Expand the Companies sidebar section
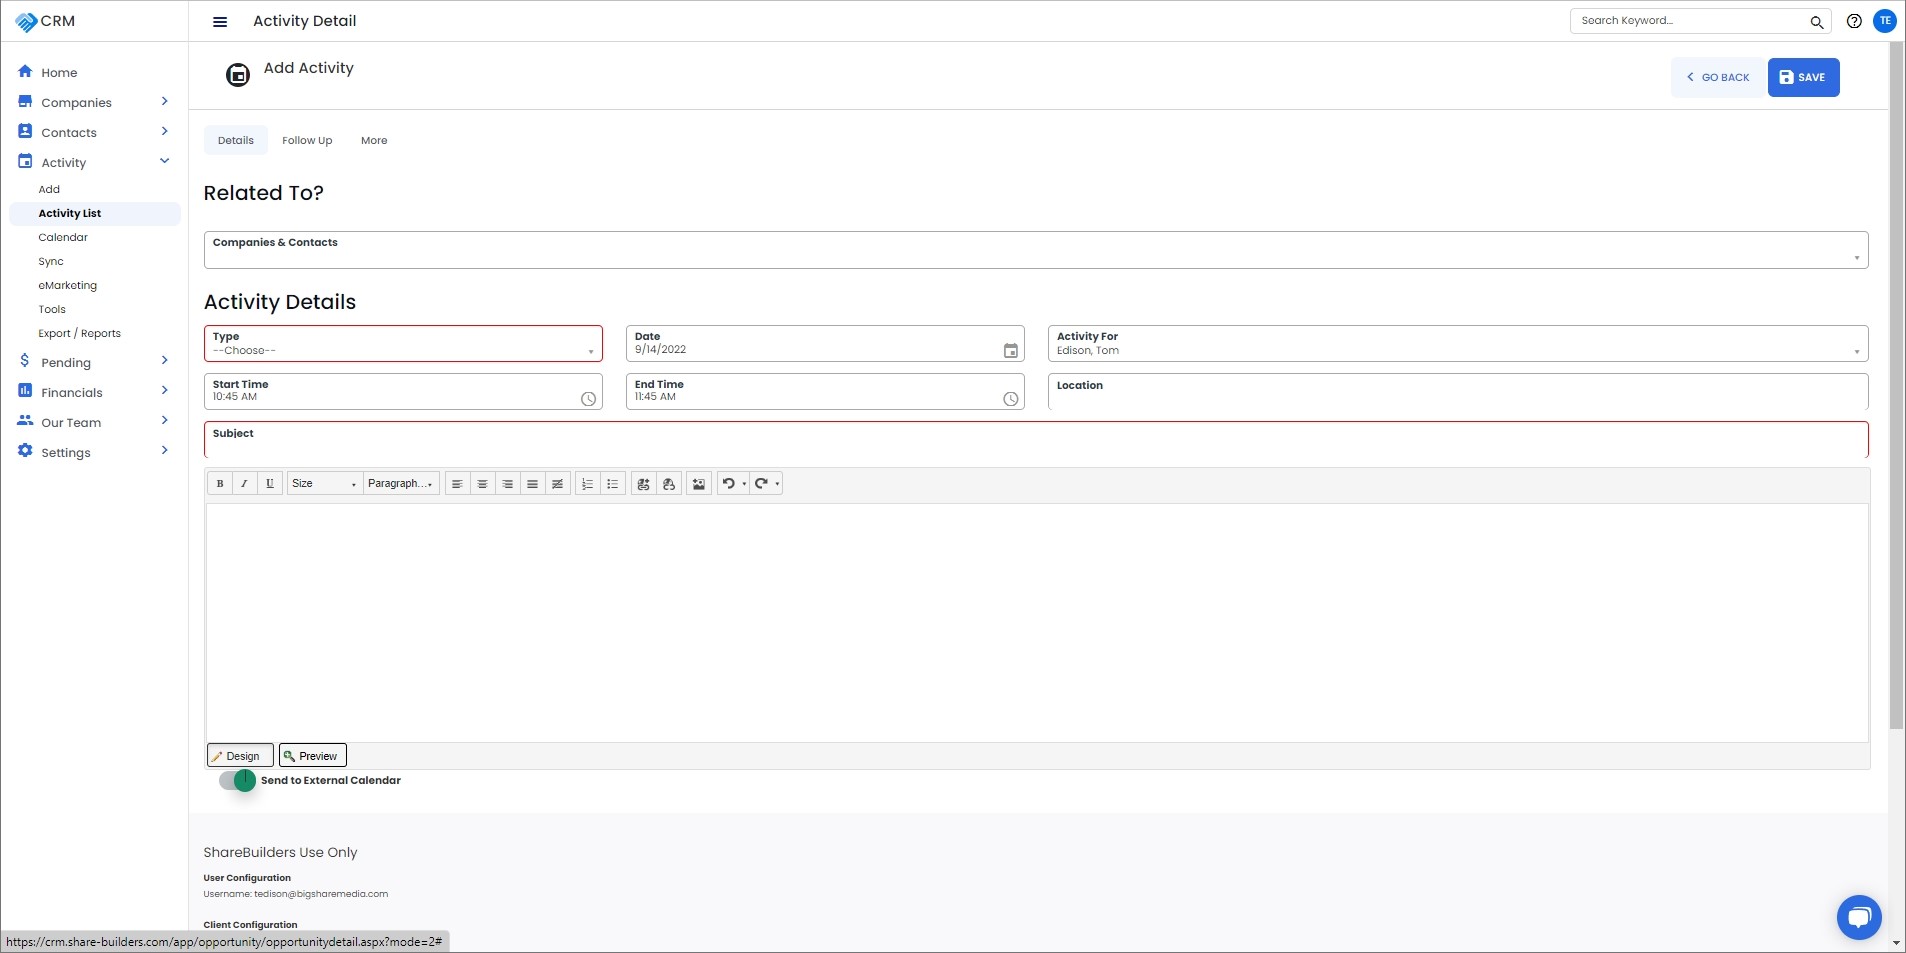This screenshot has width=1906, height=953. [164, 102]
